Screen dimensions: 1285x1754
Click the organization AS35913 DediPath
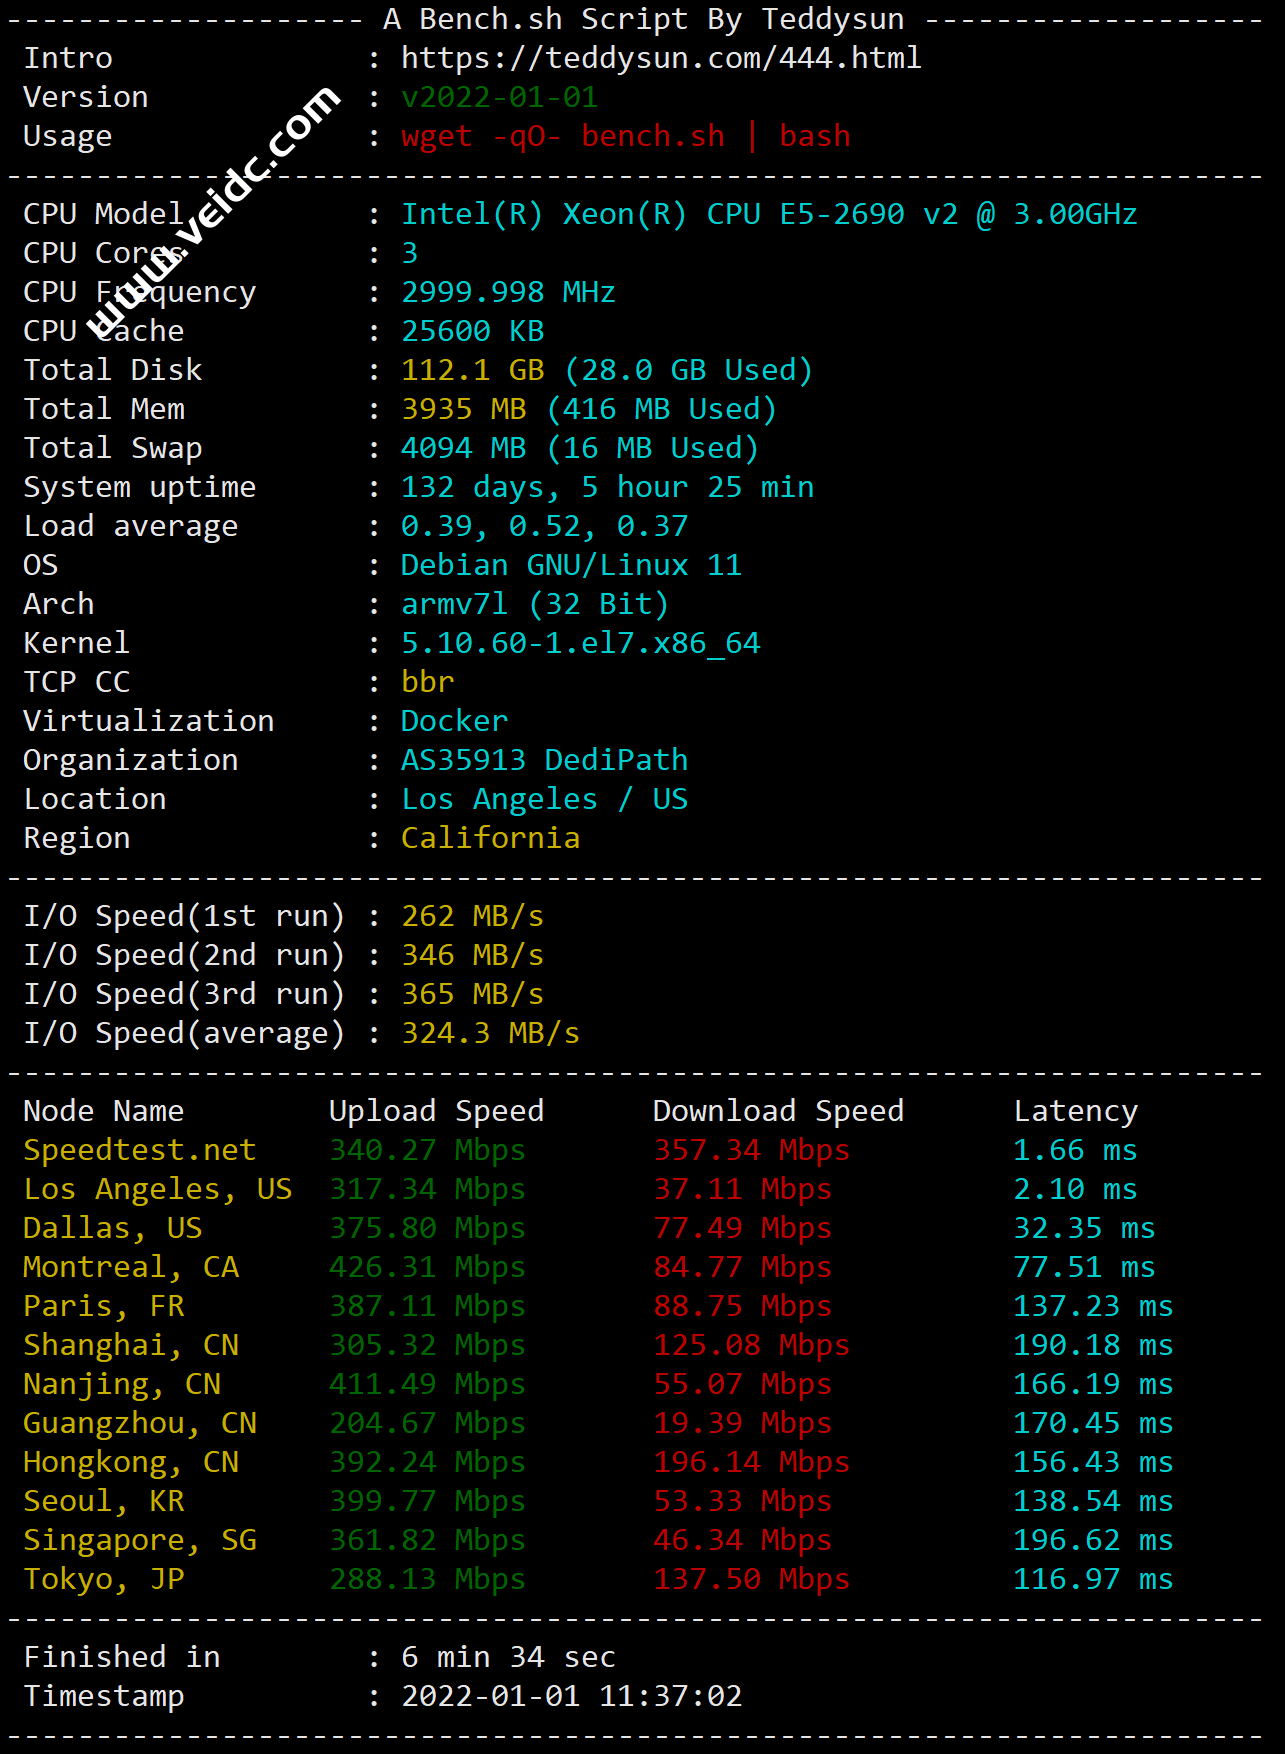pos(544,760)
